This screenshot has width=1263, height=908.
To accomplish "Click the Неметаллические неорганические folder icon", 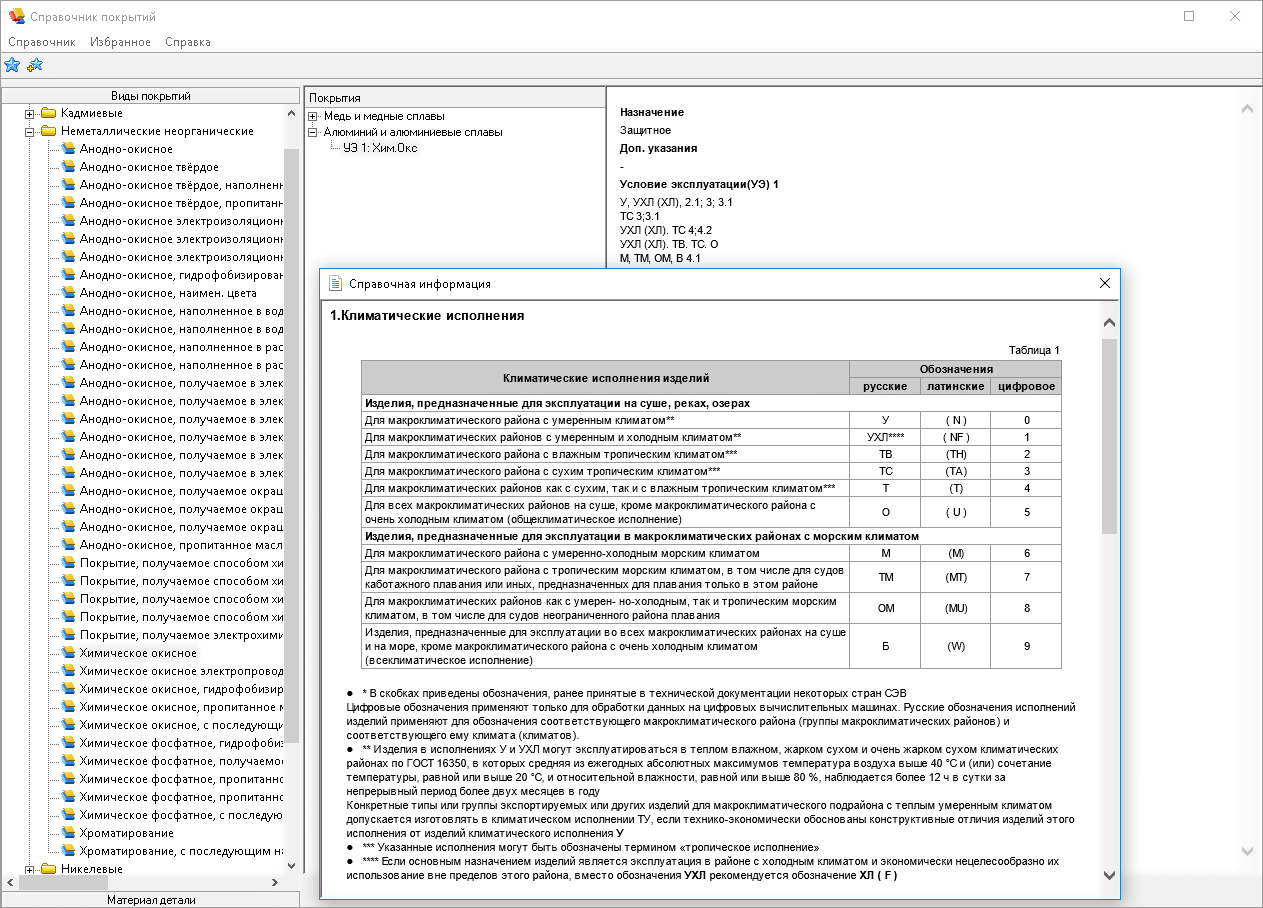I will (x=48, y=131).
